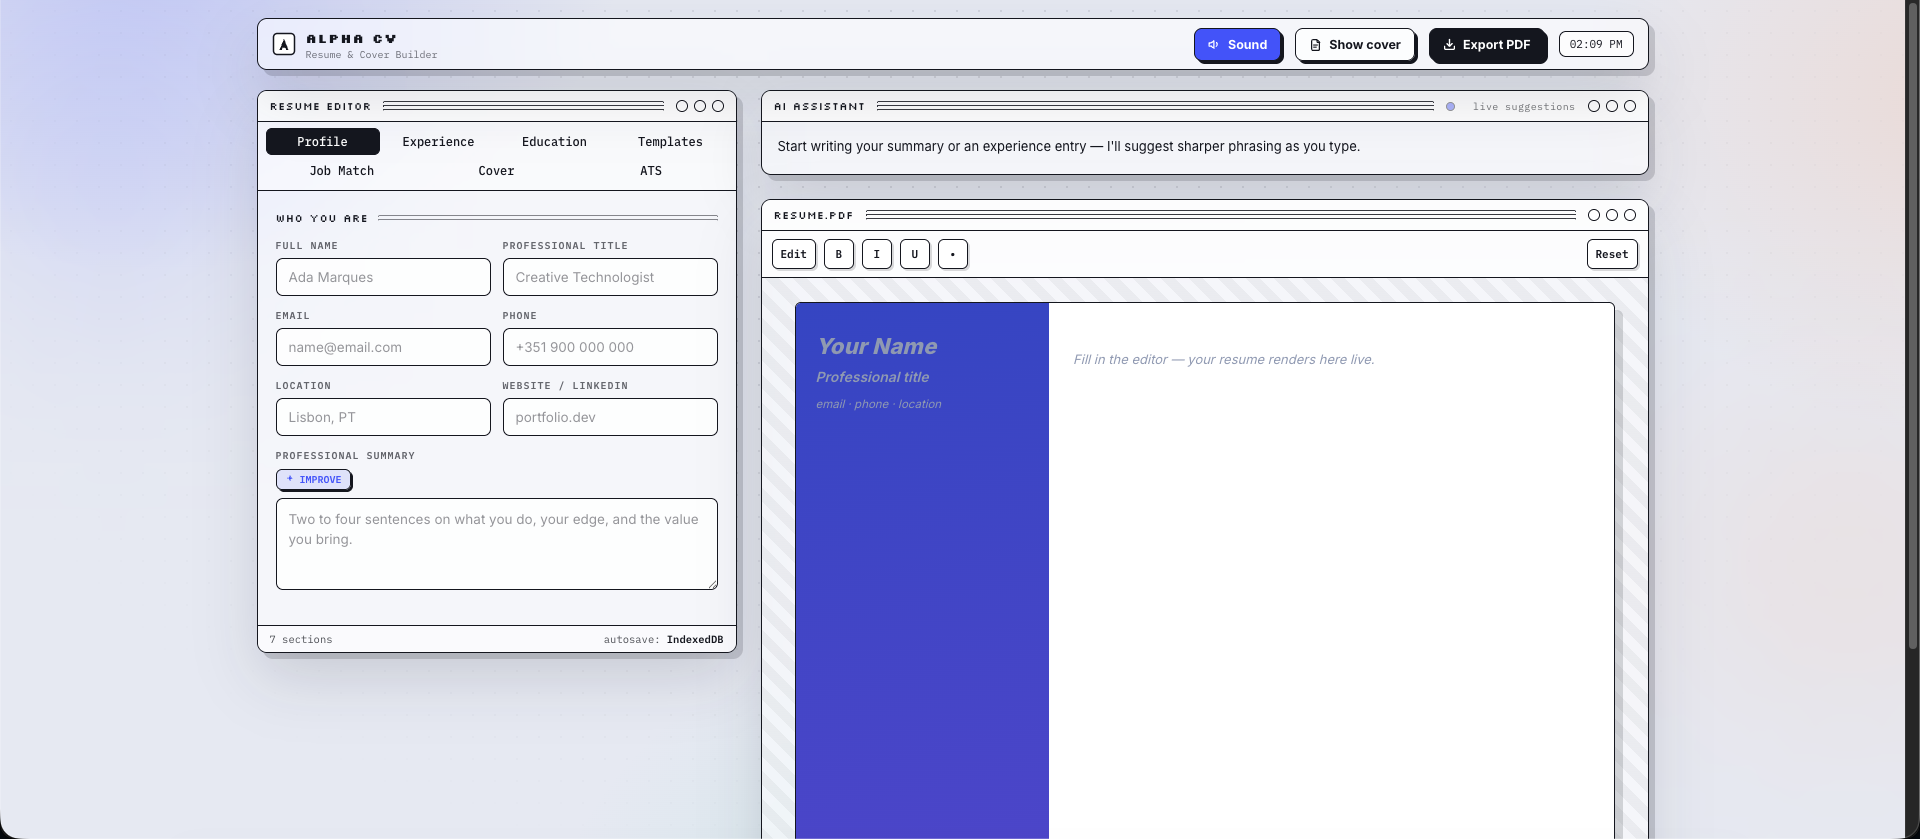Click third circle in Resume Editor title bar

pos(718,106)
